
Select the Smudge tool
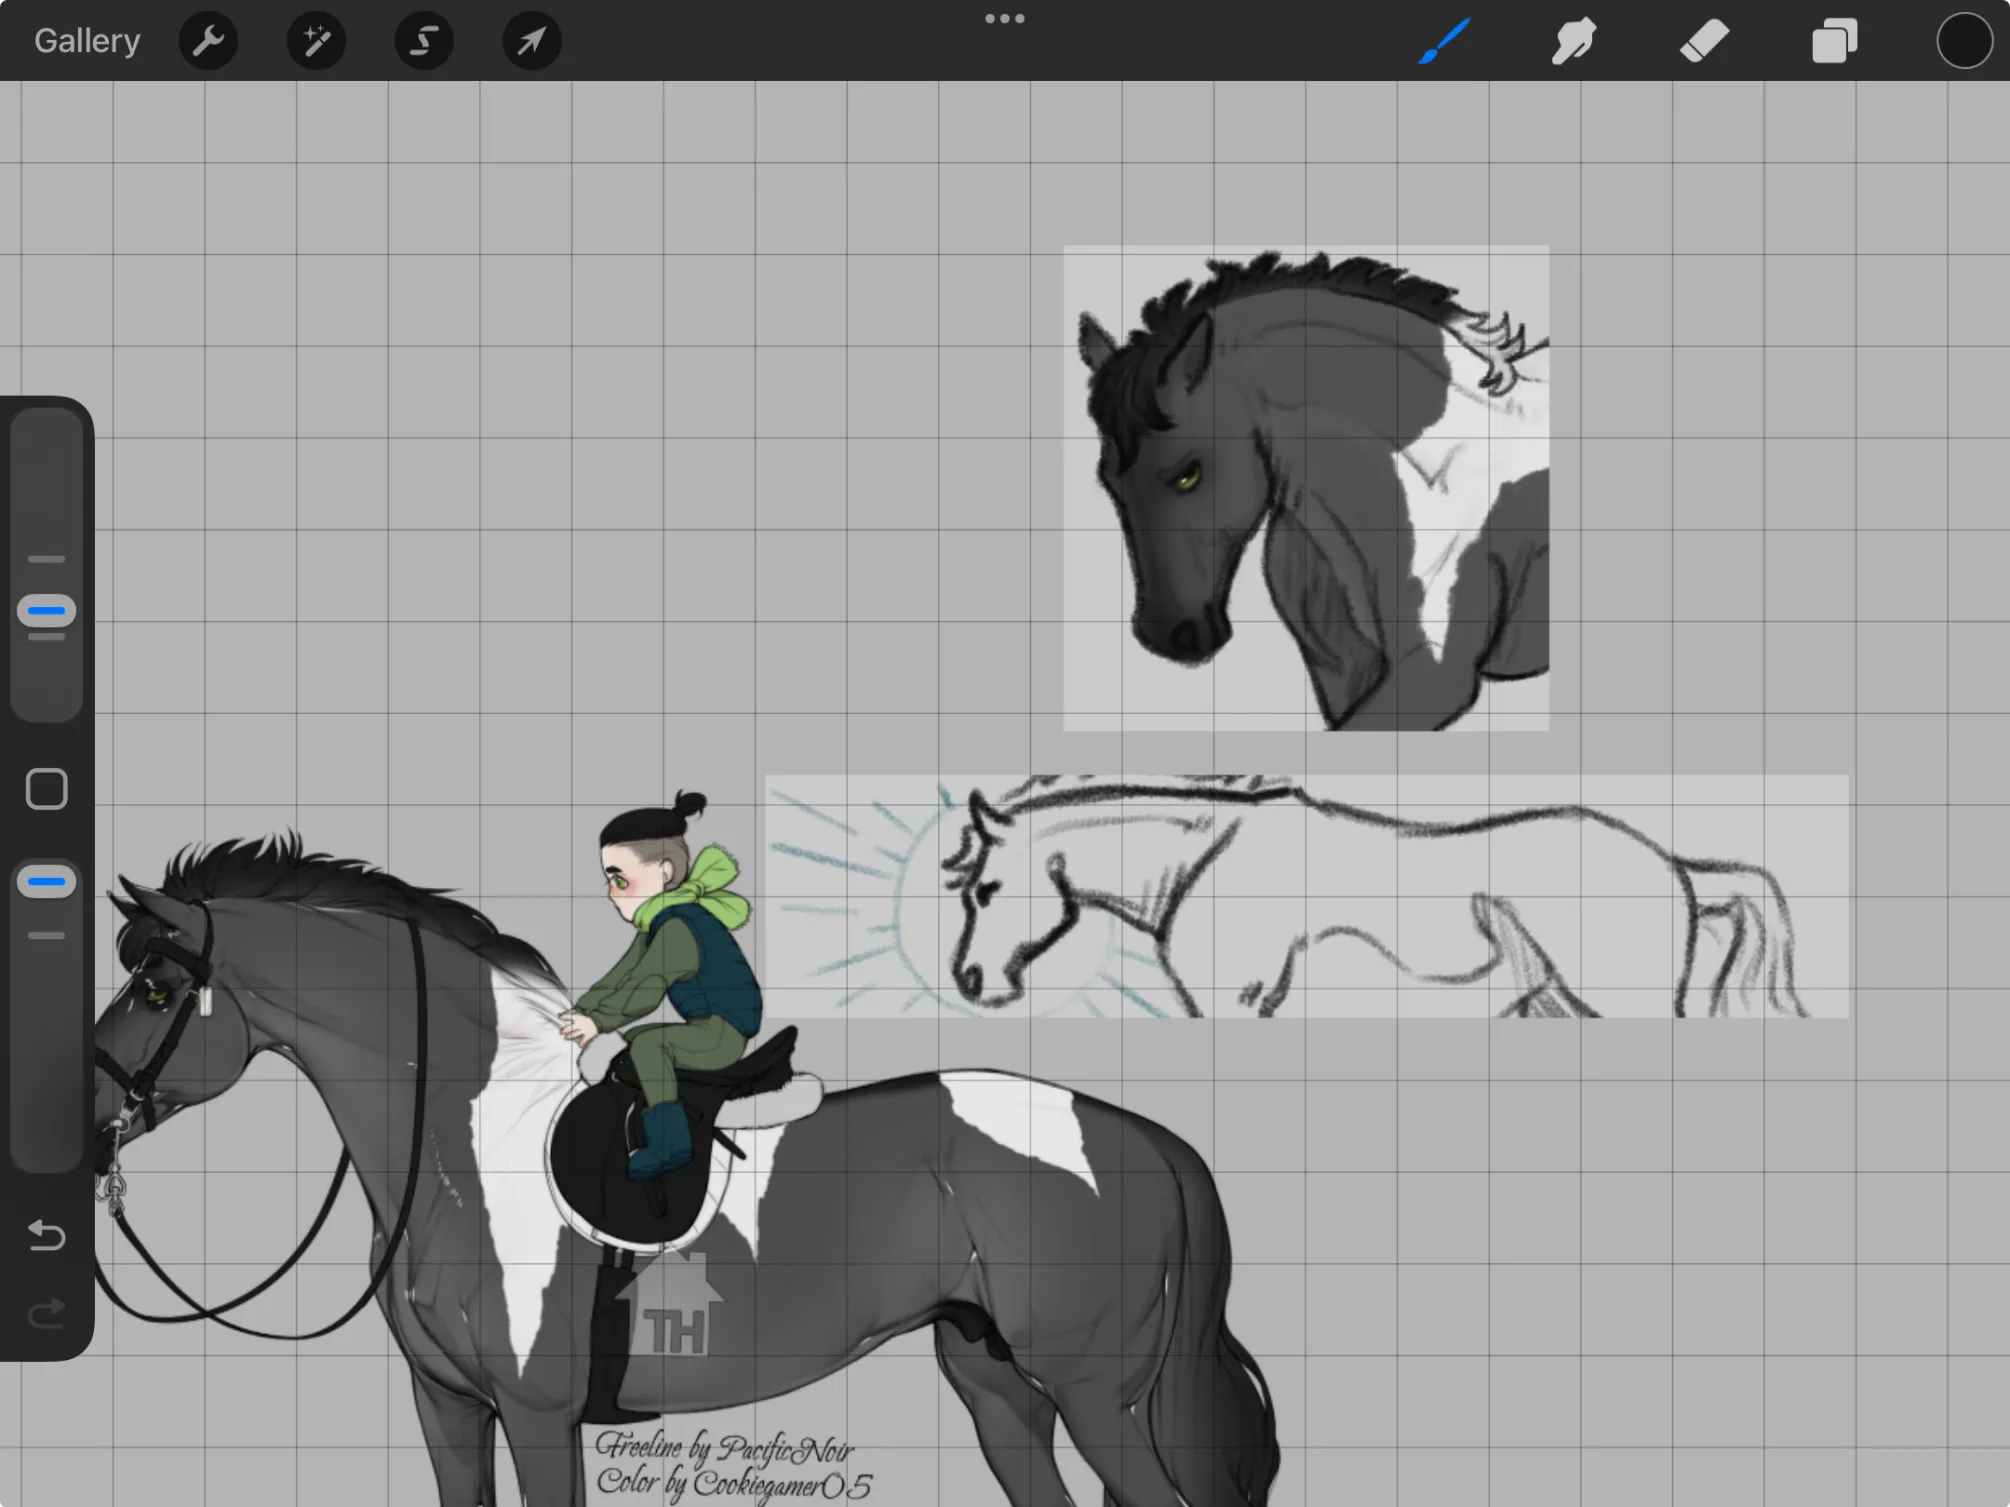[x=1574, y=41]
